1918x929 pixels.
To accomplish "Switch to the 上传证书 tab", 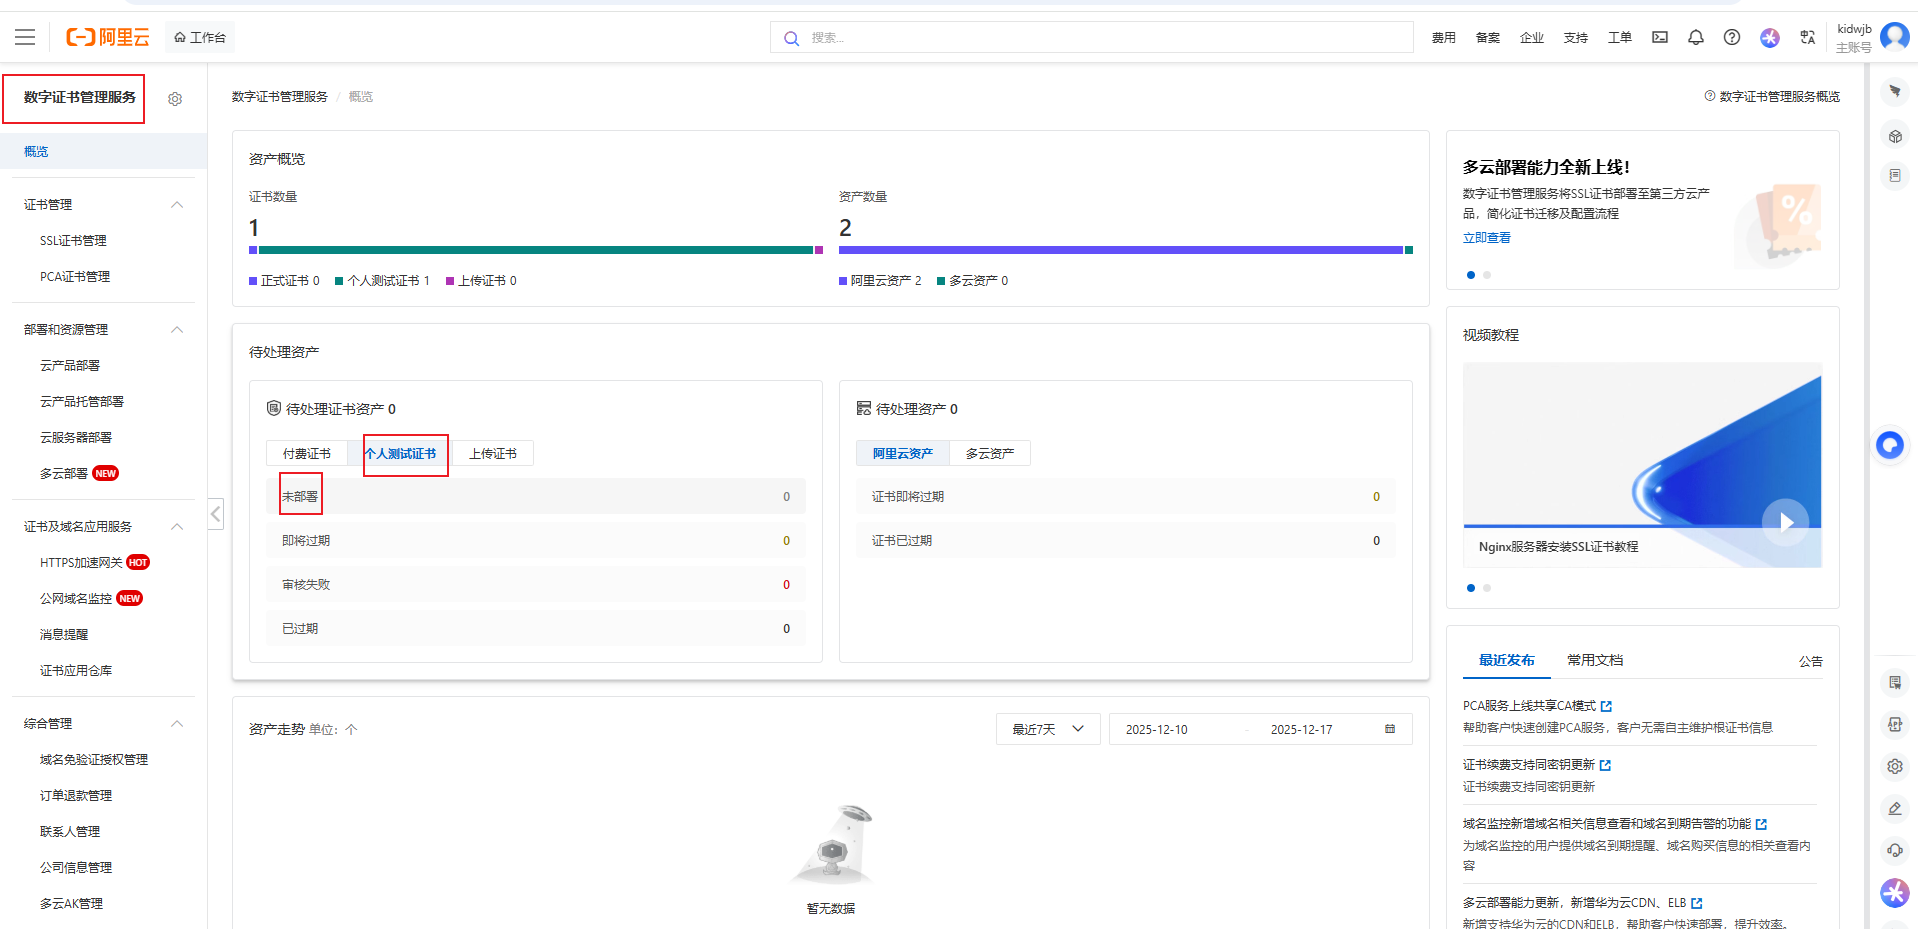I will (493, 453).
